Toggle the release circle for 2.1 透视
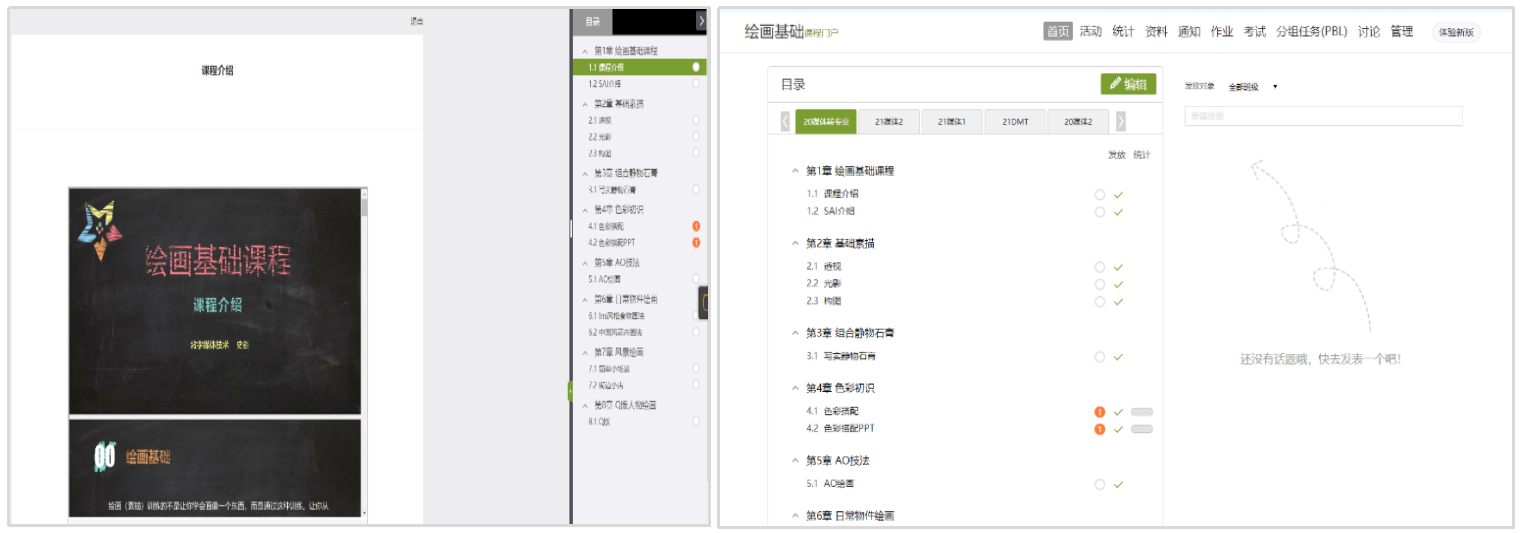Screen dimensions: 1520x533 click(1100, 267)
